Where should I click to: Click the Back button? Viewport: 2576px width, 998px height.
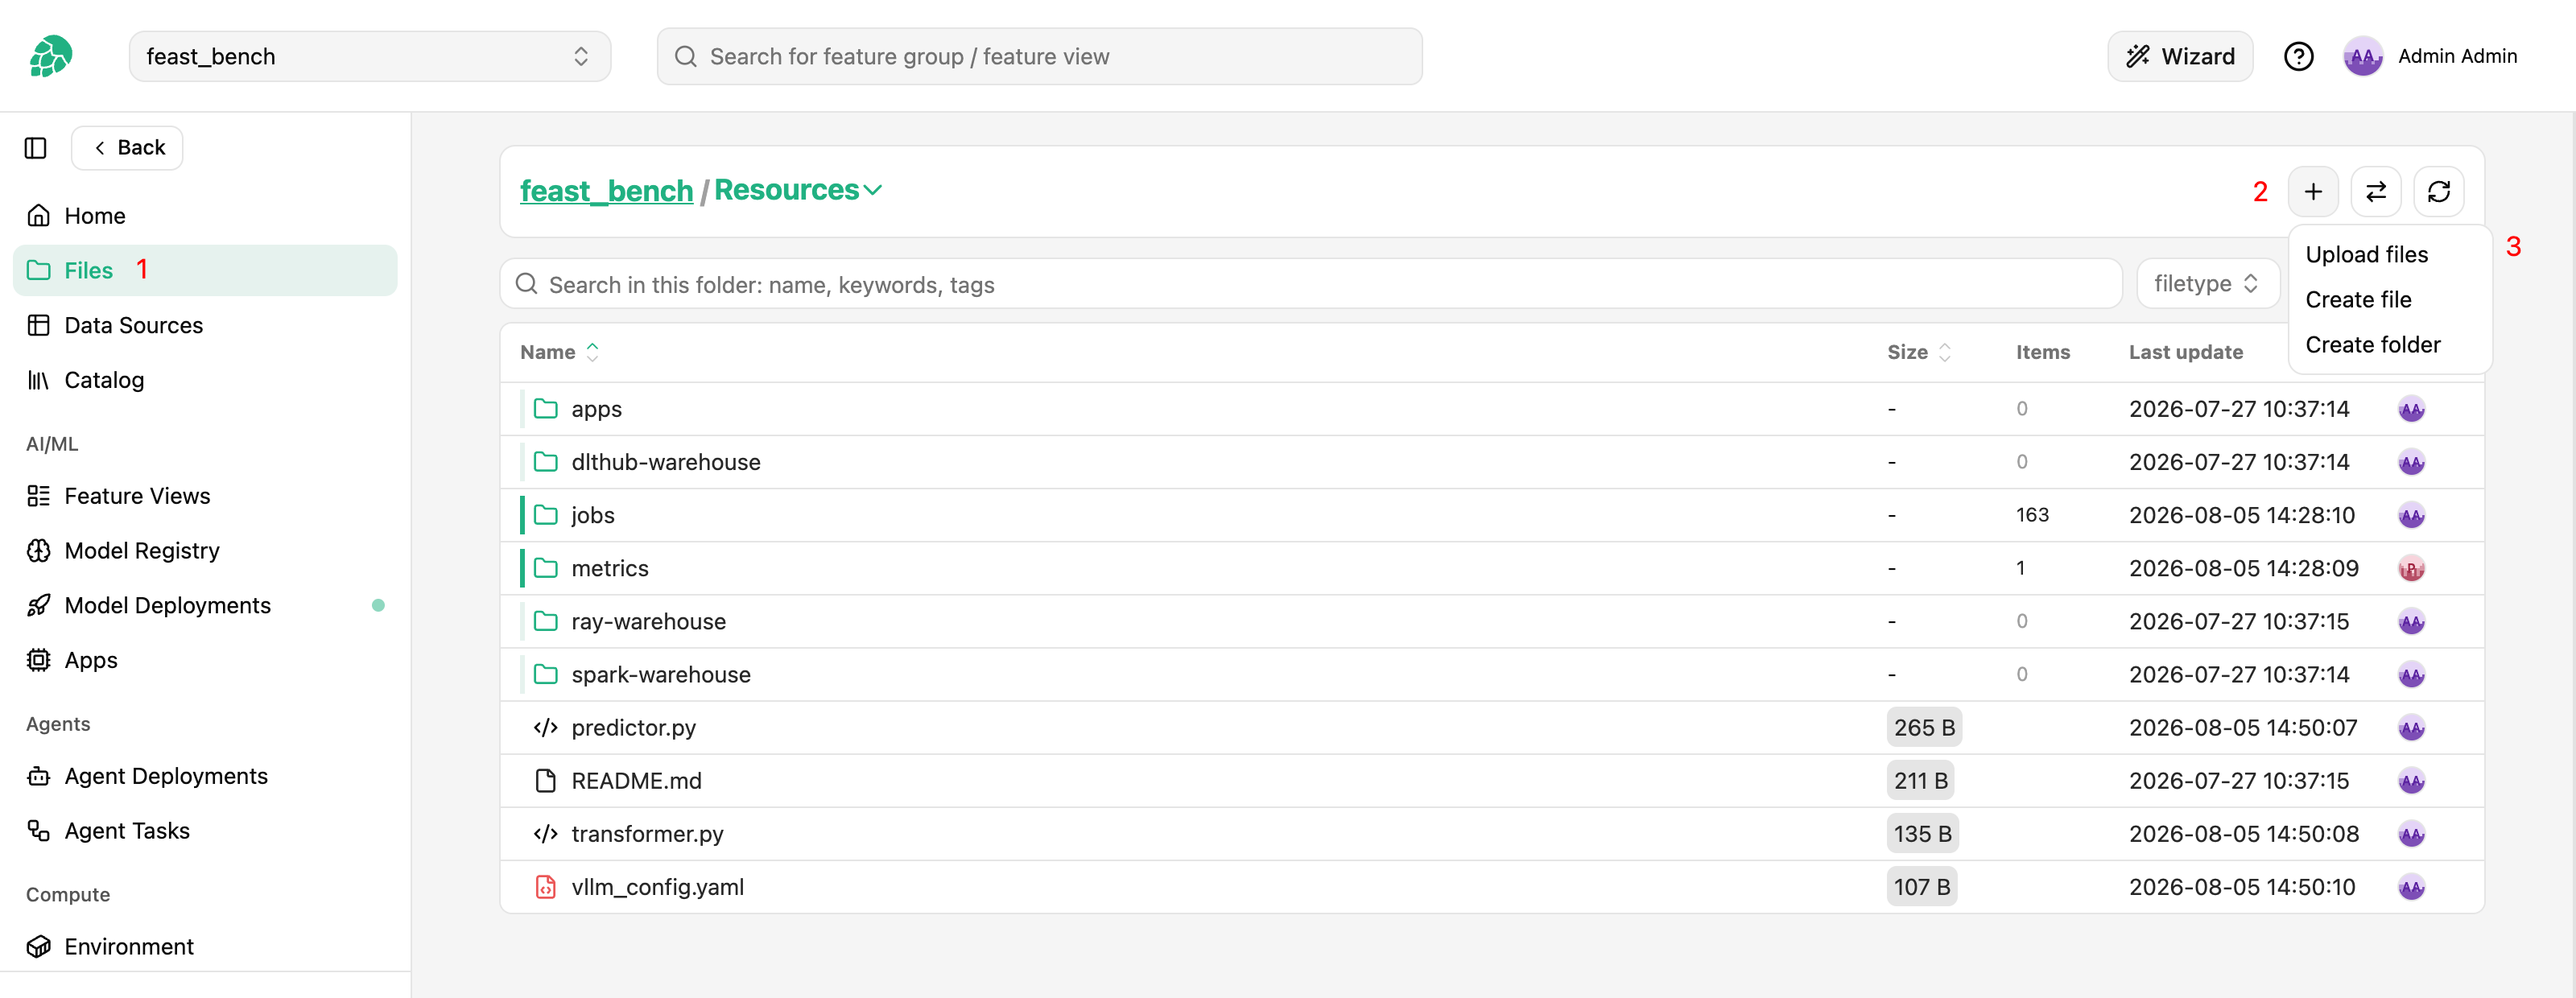point(127,148)
